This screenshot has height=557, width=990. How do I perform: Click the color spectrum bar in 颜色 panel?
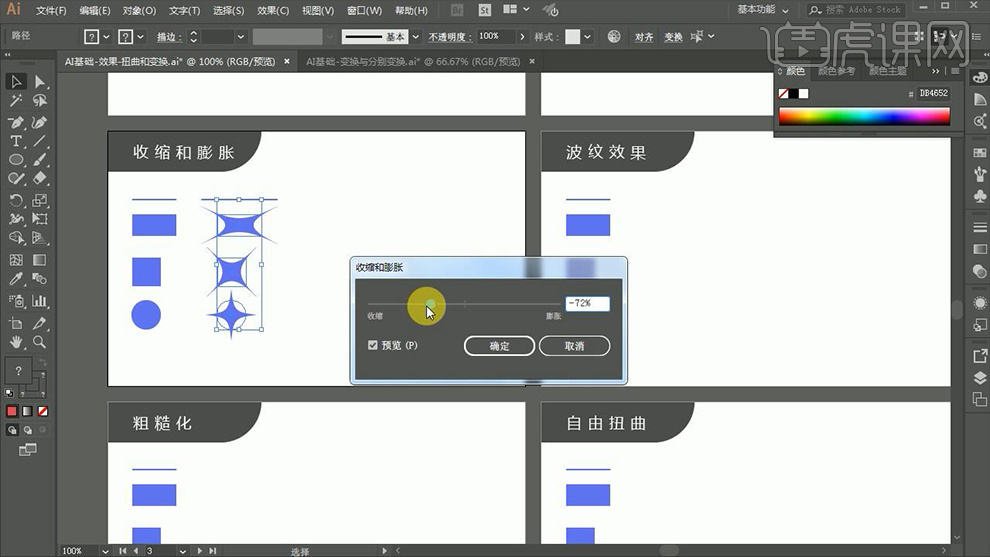(x=863, y=116)
